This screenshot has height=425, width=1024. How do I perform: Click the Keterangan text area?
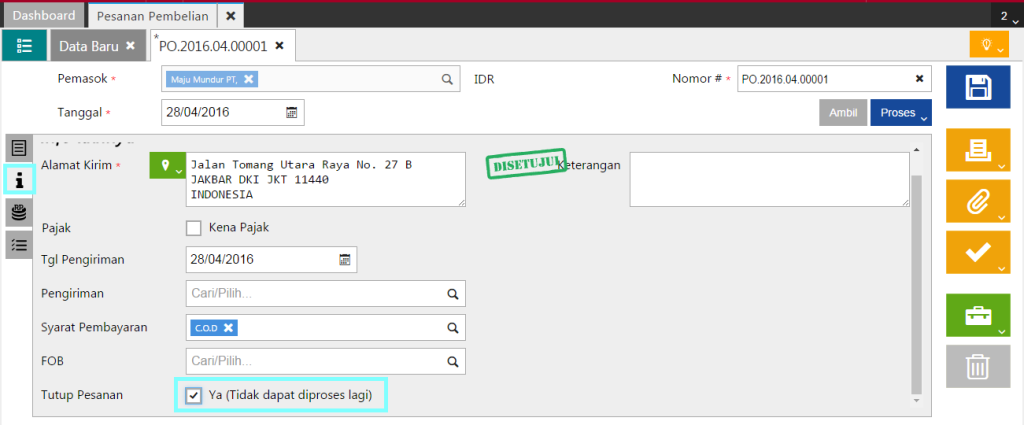click(x=768, y=179)
